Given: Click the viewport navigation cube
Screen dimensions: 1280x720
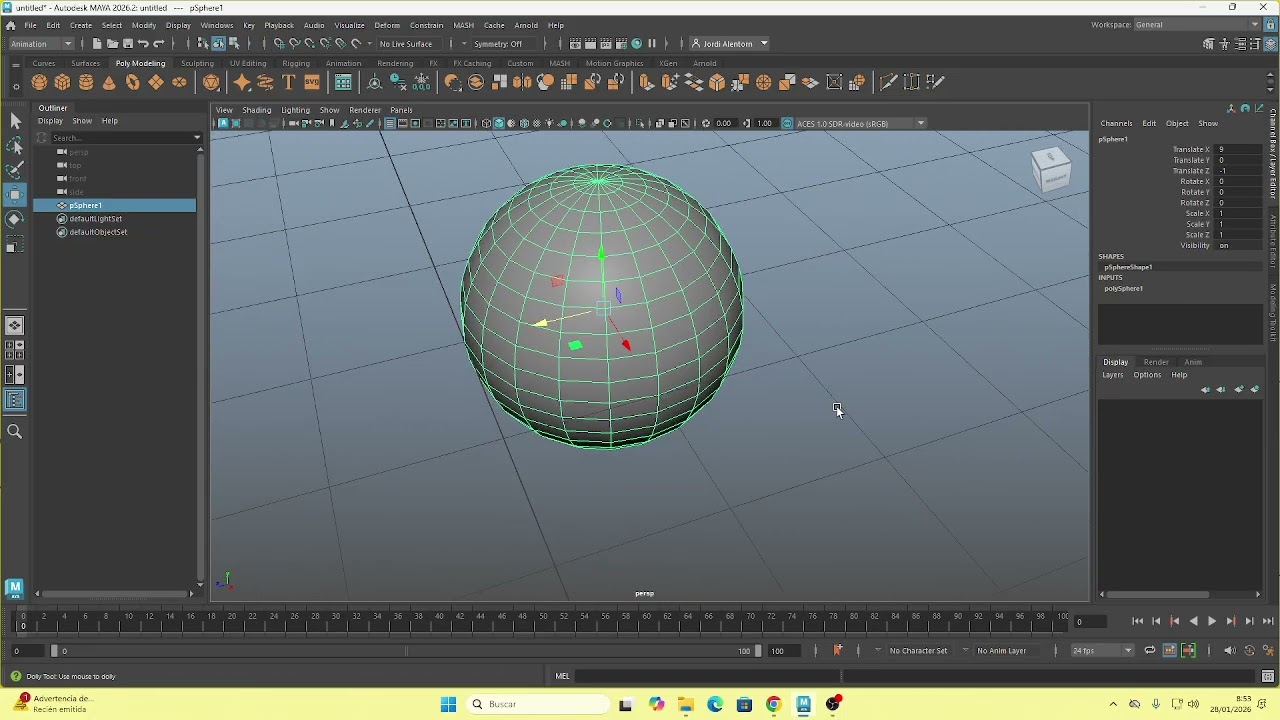Looking at the screenshot, I should pos(1051,169).
